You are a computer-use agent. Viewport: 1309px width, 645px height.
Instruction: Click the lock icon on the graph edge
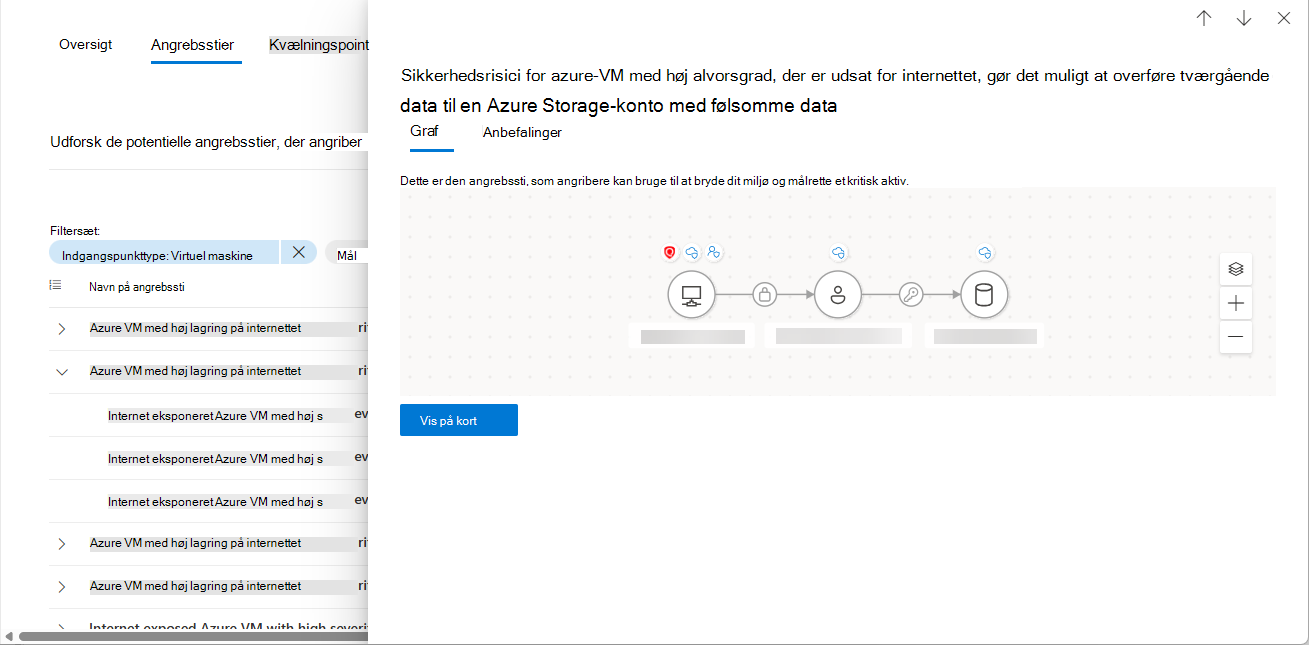point(765,295)
